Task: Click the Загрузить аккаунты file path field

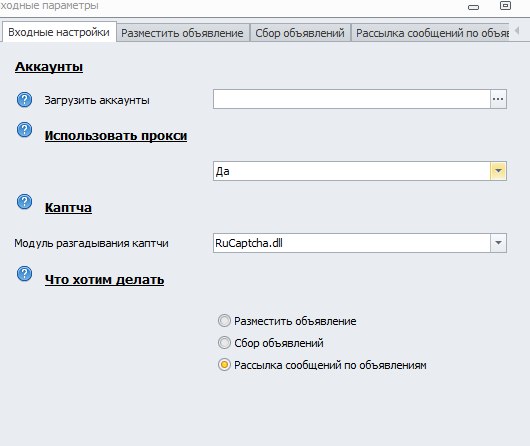Action: pos(352,99)
